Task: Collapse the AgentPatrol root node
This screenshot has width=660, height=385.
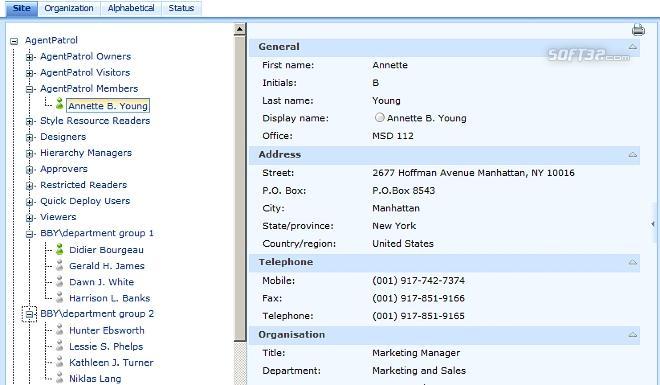Action: (x=14, y=41)
